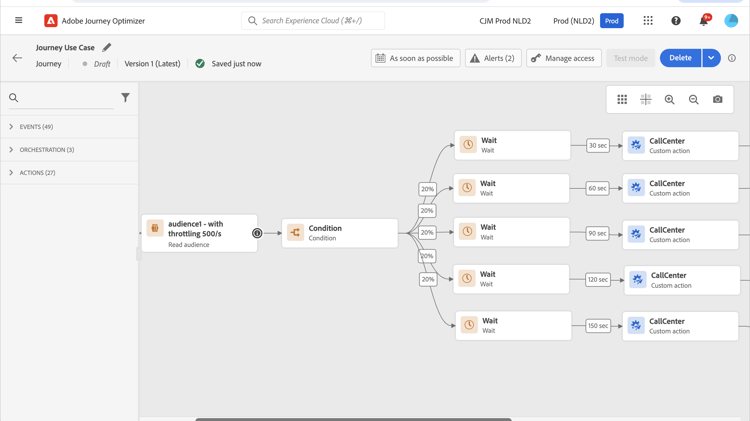The height and width of the screenshot is (421, 750).
Task: Zoom in on the journey canvas
Action: [670, 100]
